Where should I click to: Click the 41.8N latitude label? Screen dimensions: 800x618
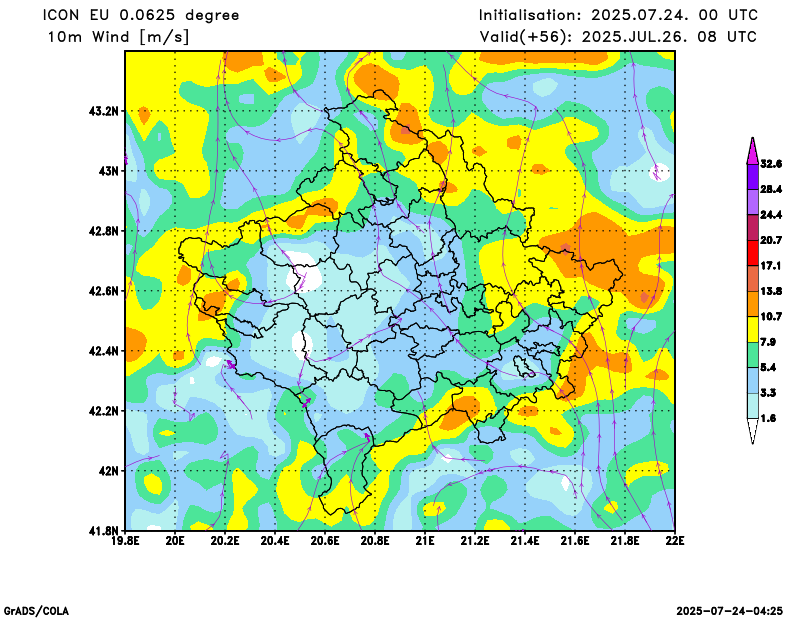click(x=104, y=530)
